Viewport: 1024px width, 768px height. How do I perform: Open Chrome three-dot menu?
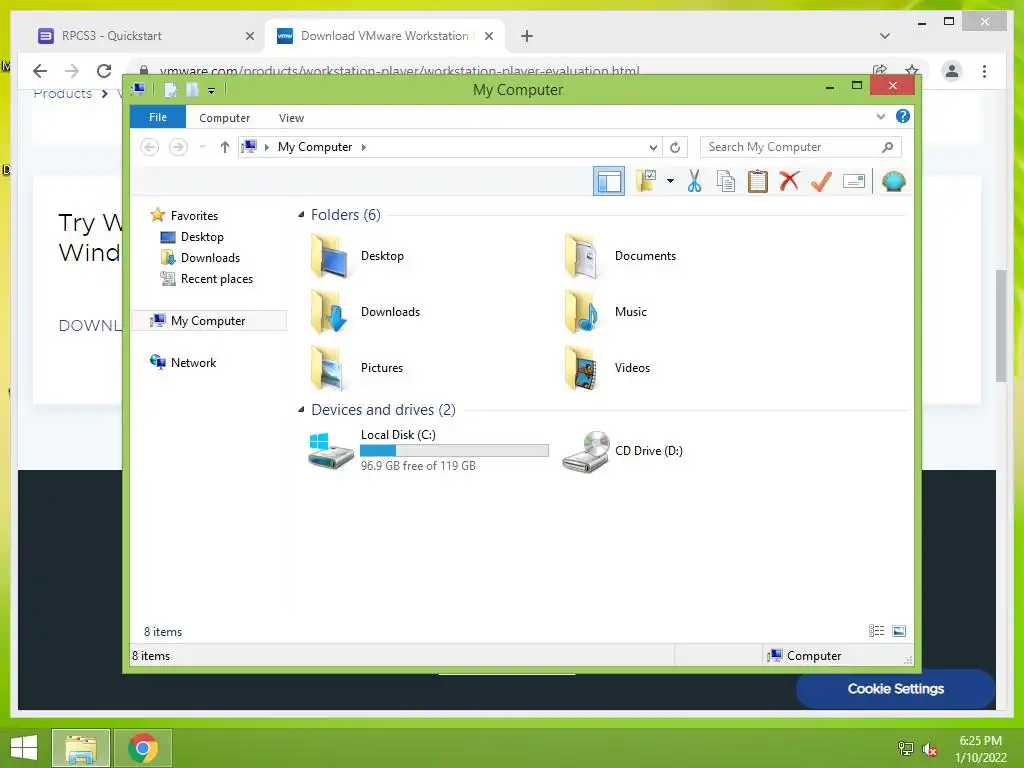click(x=984, y=71)
